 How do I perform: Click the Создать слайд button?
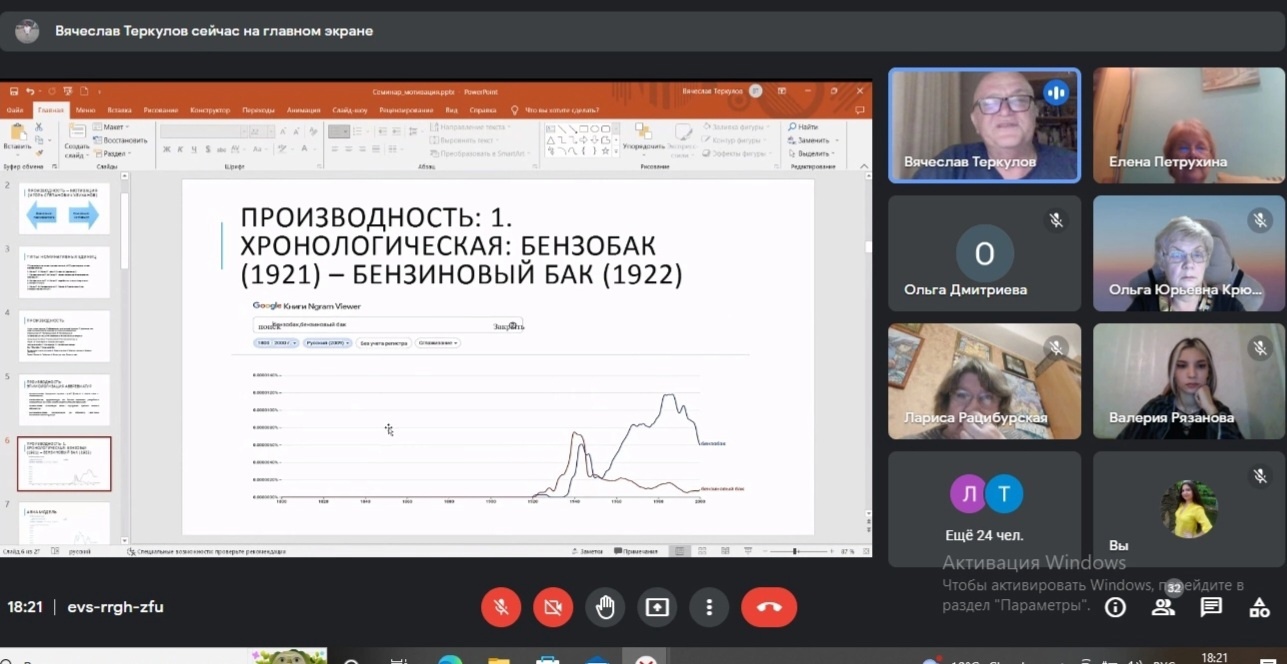click(77, 140)
